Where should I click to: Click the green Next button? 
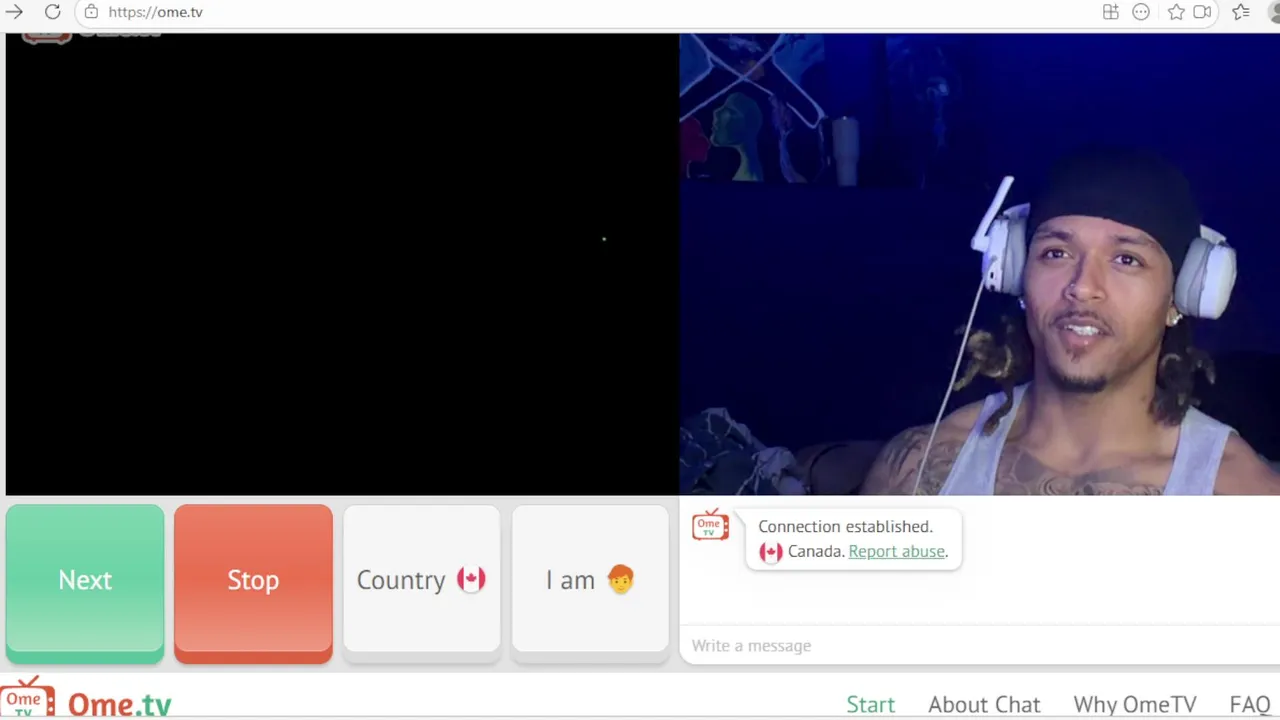click(x=85, y=582)
